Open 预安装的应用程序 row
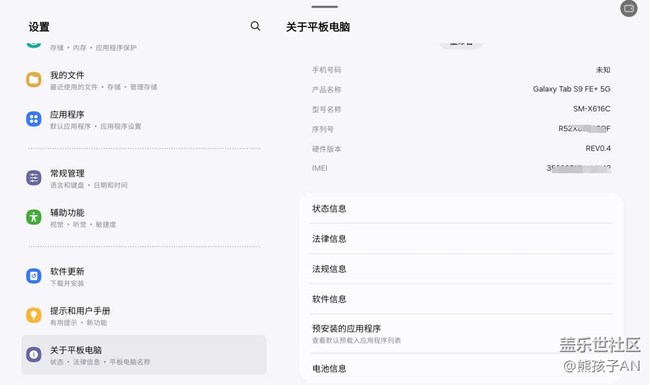The height and width of the screenshot is (385, 650). click(461, 334)
